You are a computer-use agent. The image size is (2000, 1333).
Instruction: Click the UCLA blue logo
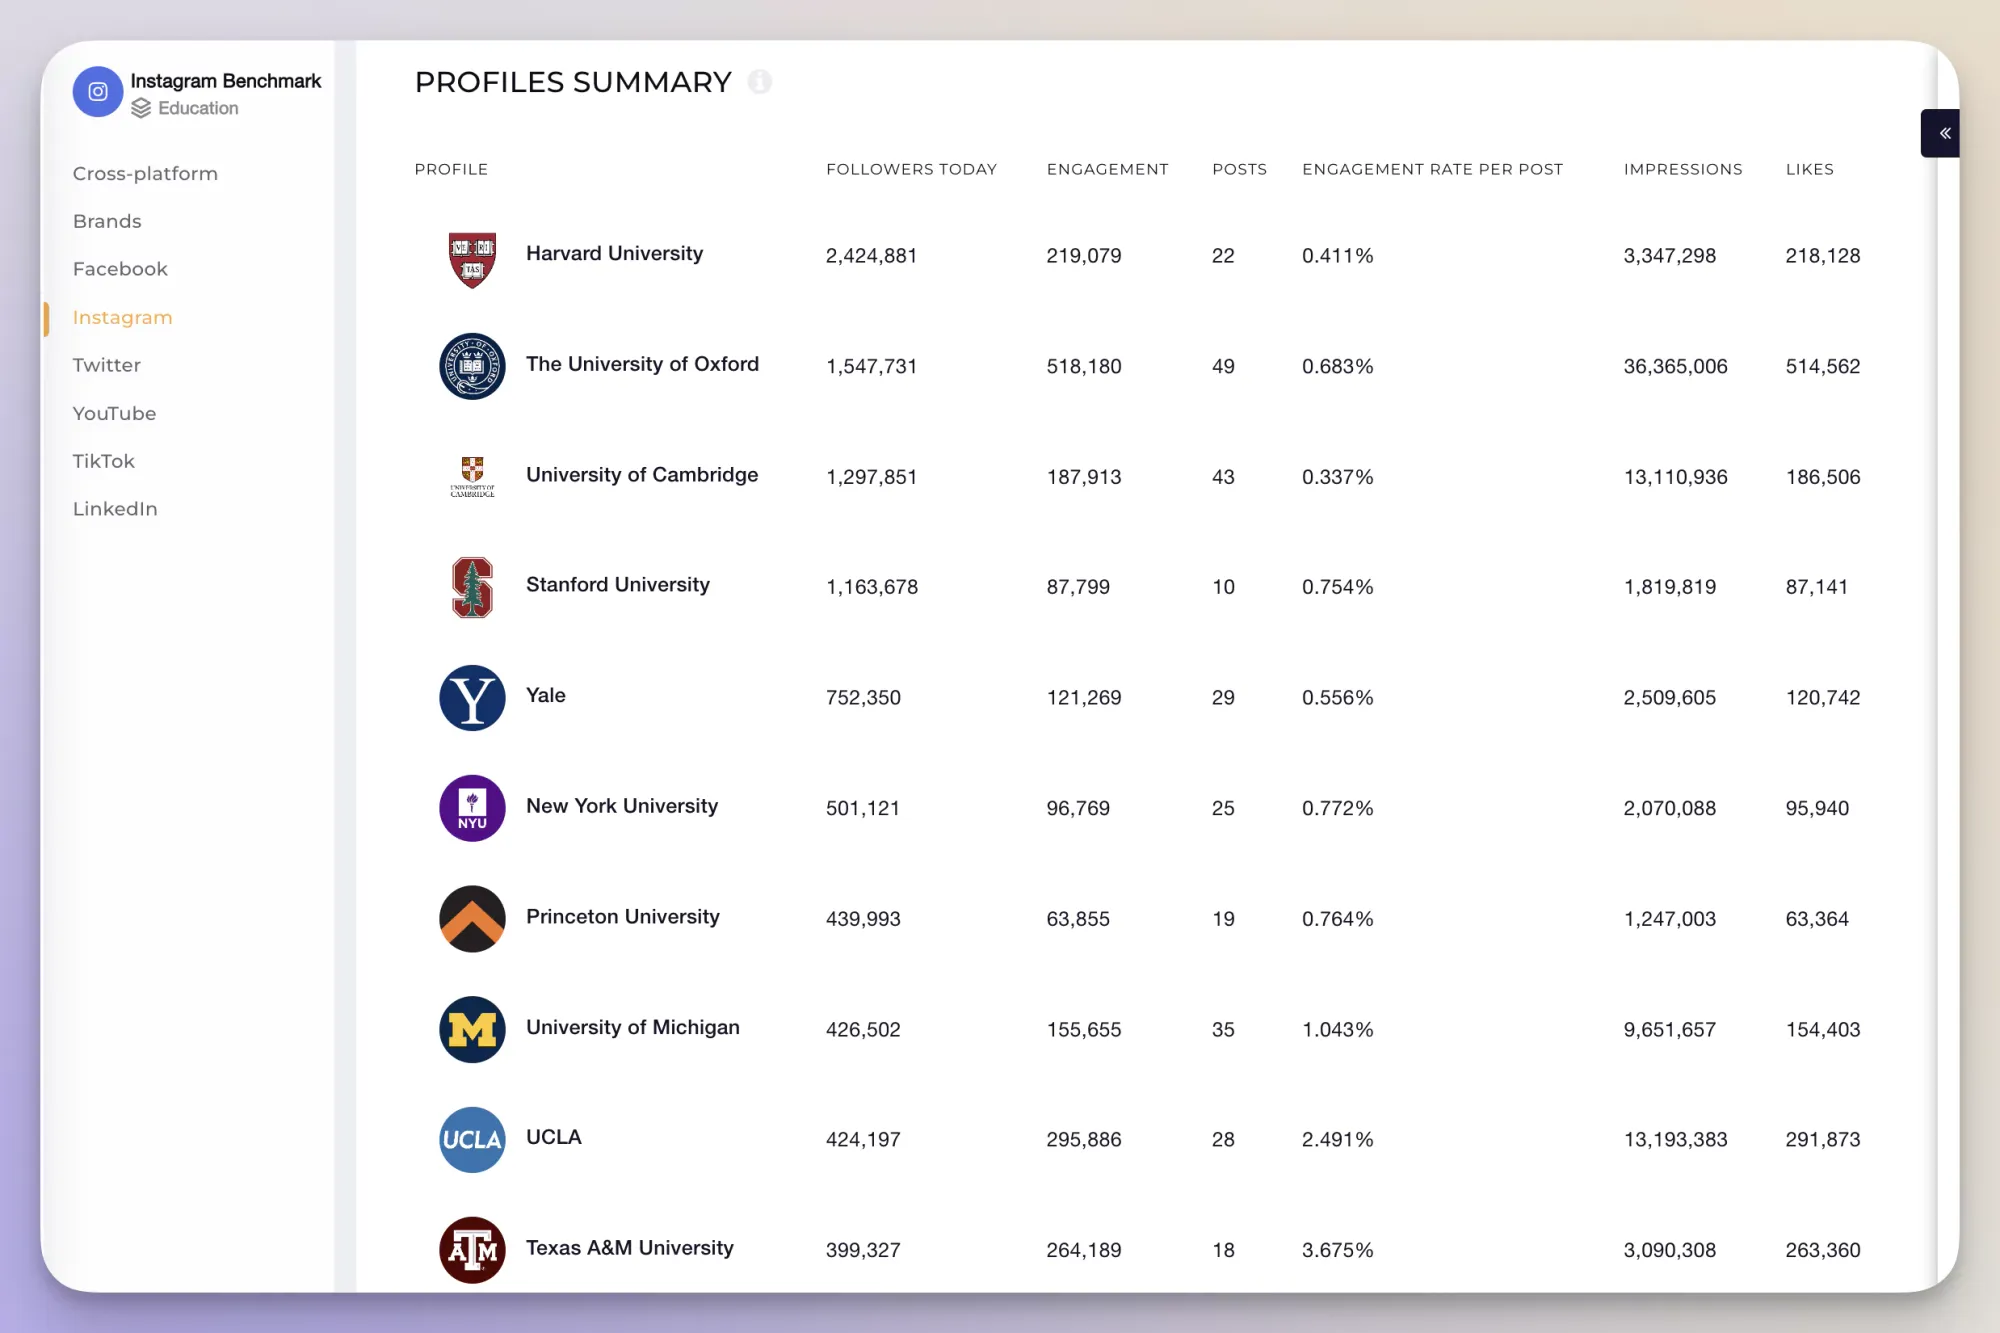coord(472,1140)
